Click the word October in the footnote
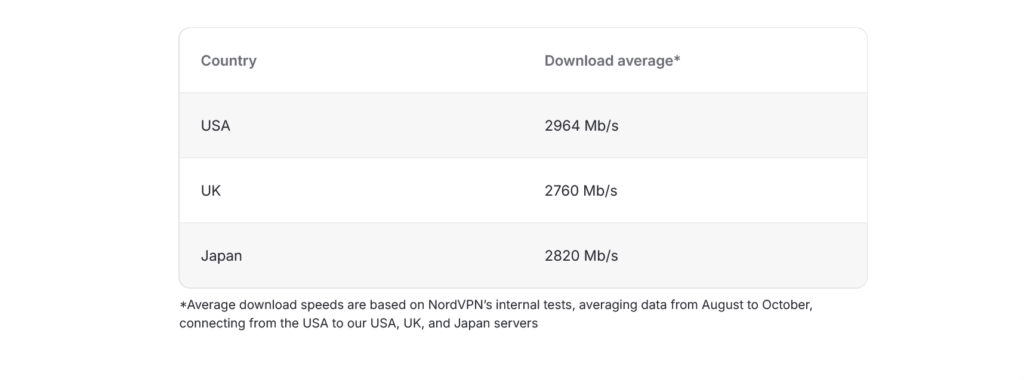1024x380 pixels. (787, 305)
